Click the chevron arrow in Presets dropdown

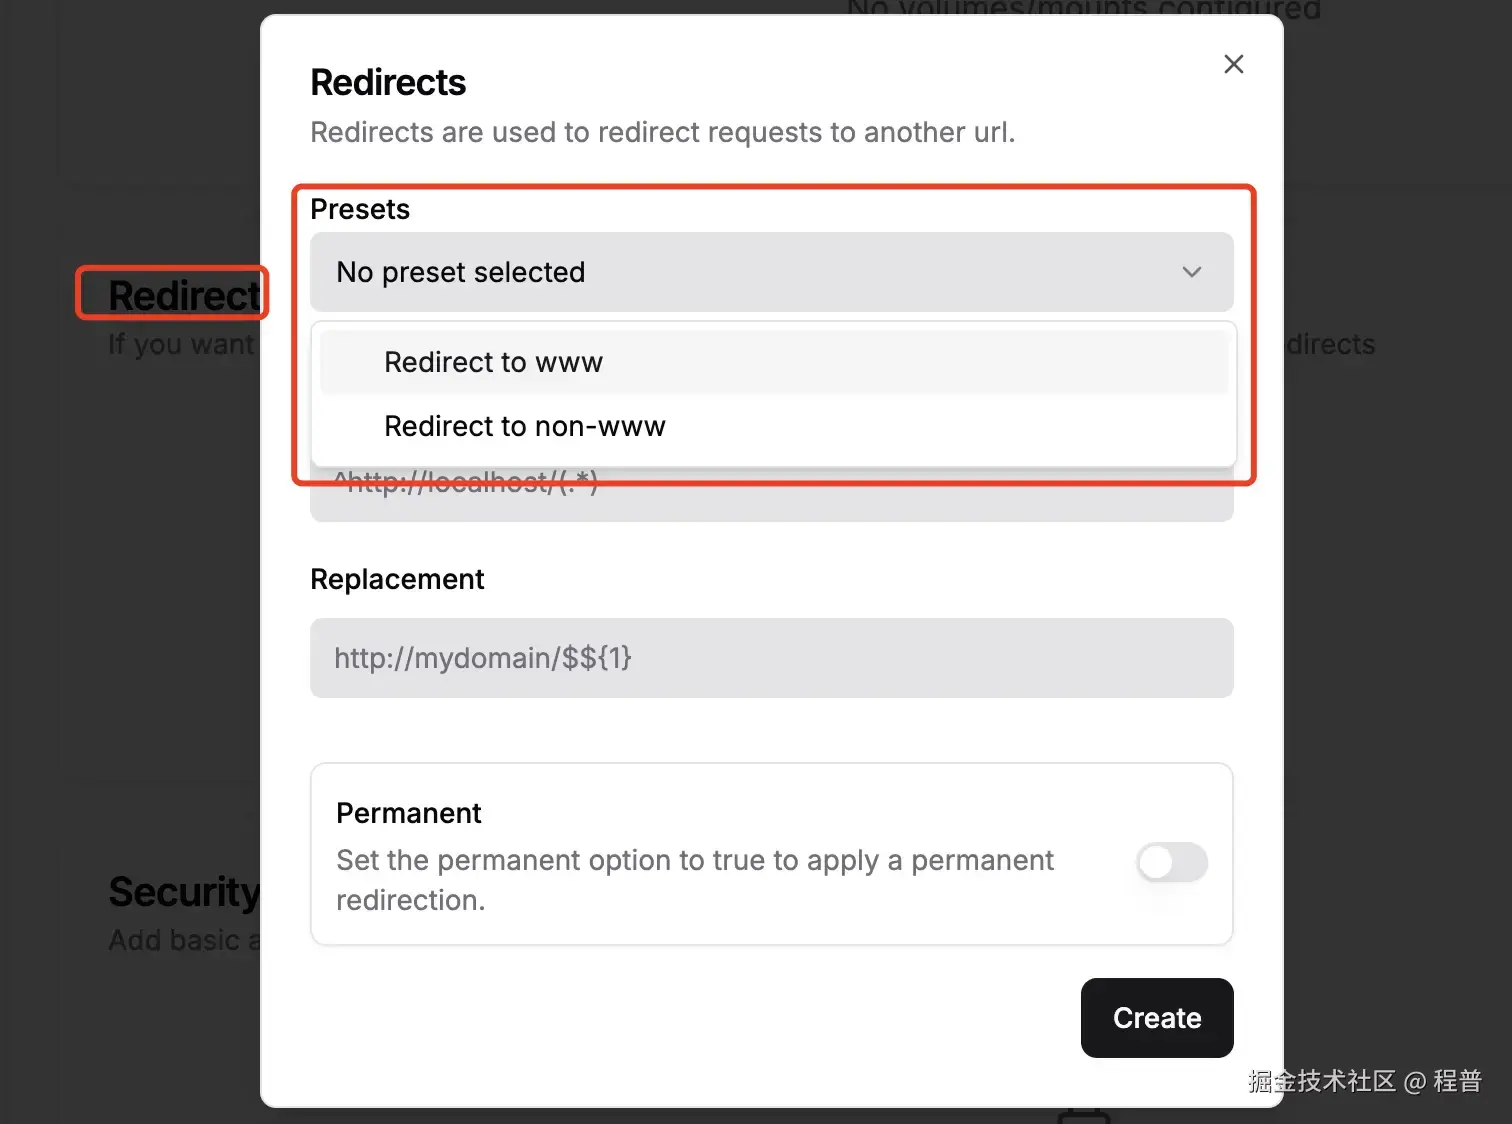point(1191,272)
